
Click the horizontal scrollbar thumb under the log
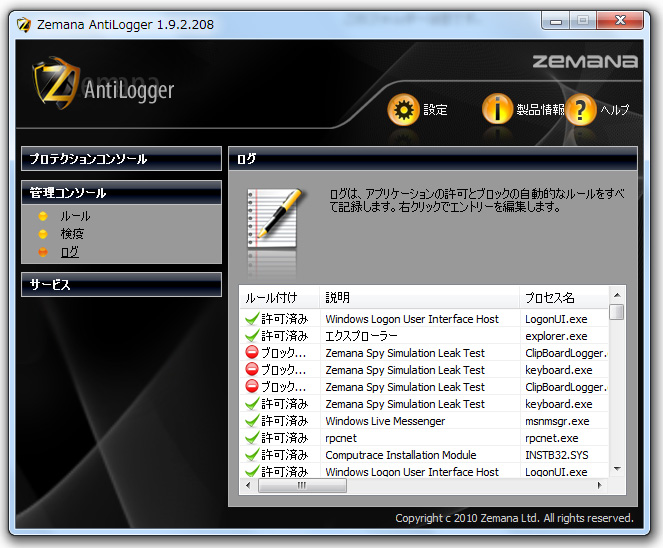(302, 485)
